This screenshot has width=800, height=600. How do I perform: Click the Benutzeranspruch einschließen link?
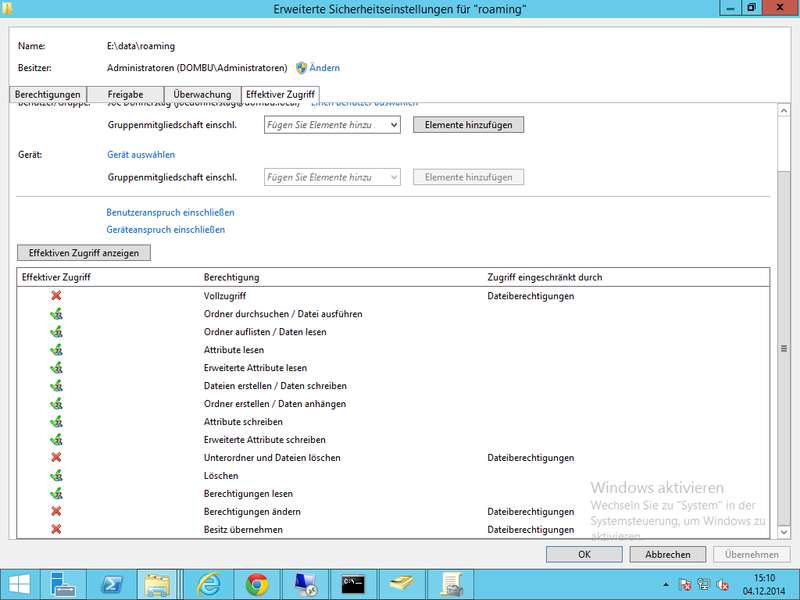coord(170,212)
